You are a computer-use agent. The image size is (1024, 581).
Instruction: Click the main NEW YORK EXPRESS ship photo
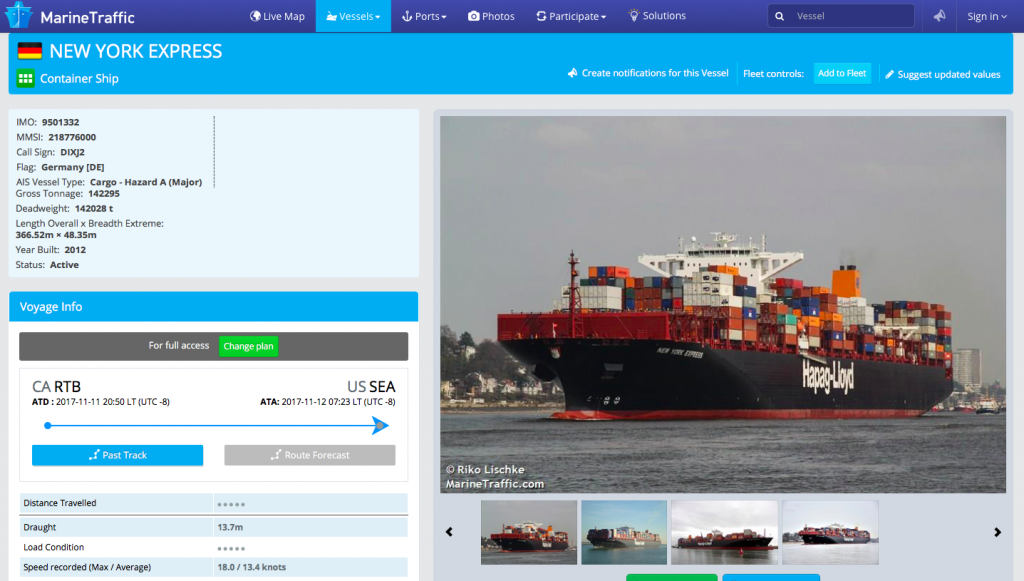723,304
